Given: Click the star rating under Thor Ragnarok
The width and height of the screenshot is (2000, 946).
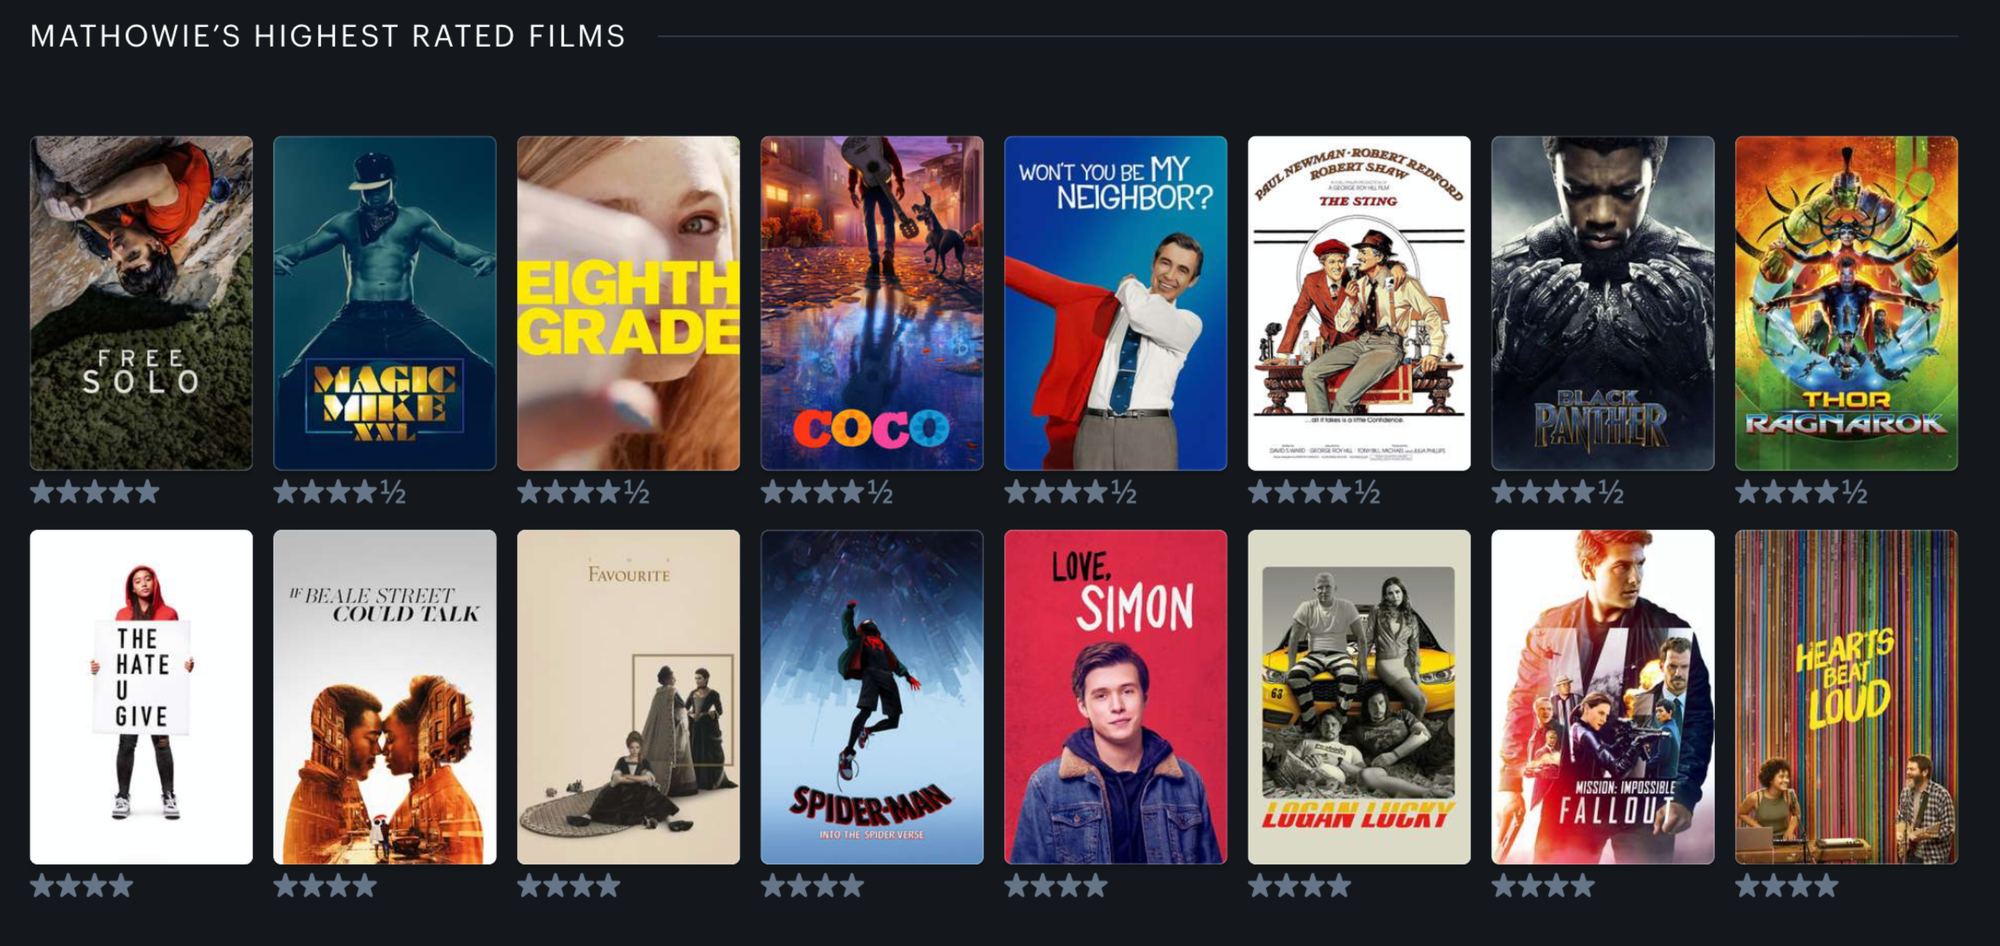Looking at the screenshot, I should 1801,492.
